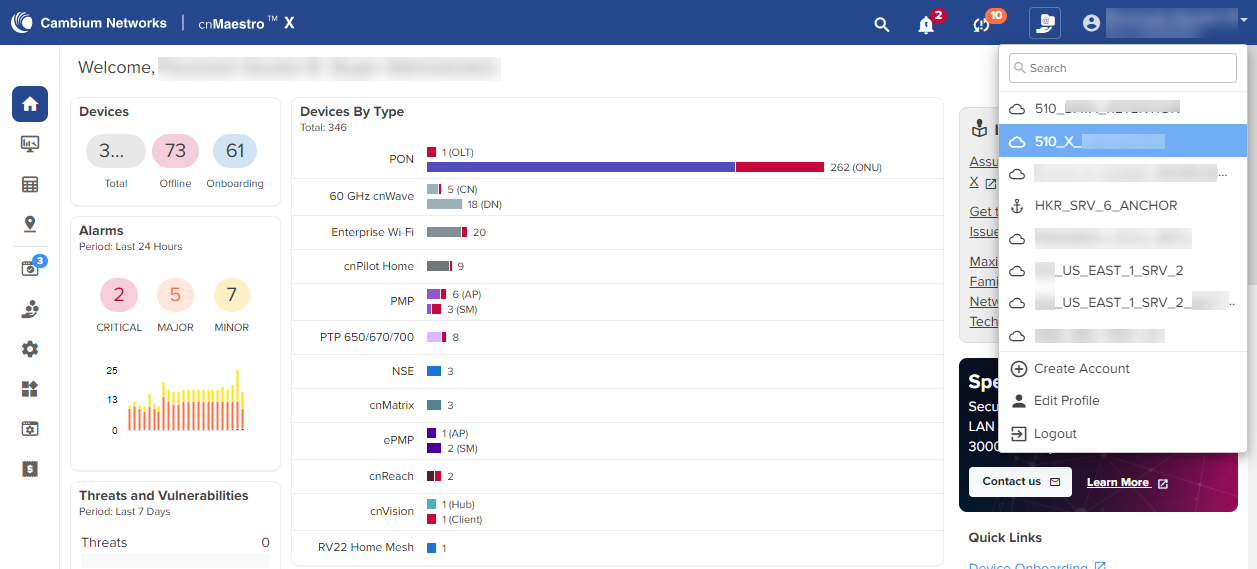This screenshot has height=569, width=1257.
Task: Open the sync alerts icon with badge 10
Action: pos(981,24)
